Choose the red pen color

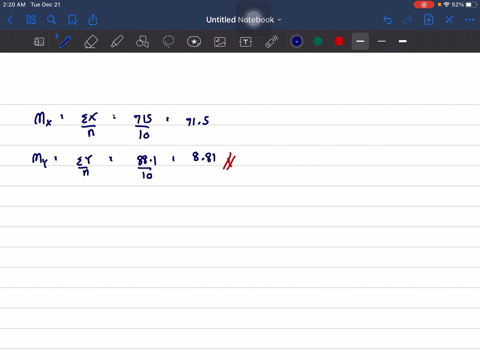point(339,41)
